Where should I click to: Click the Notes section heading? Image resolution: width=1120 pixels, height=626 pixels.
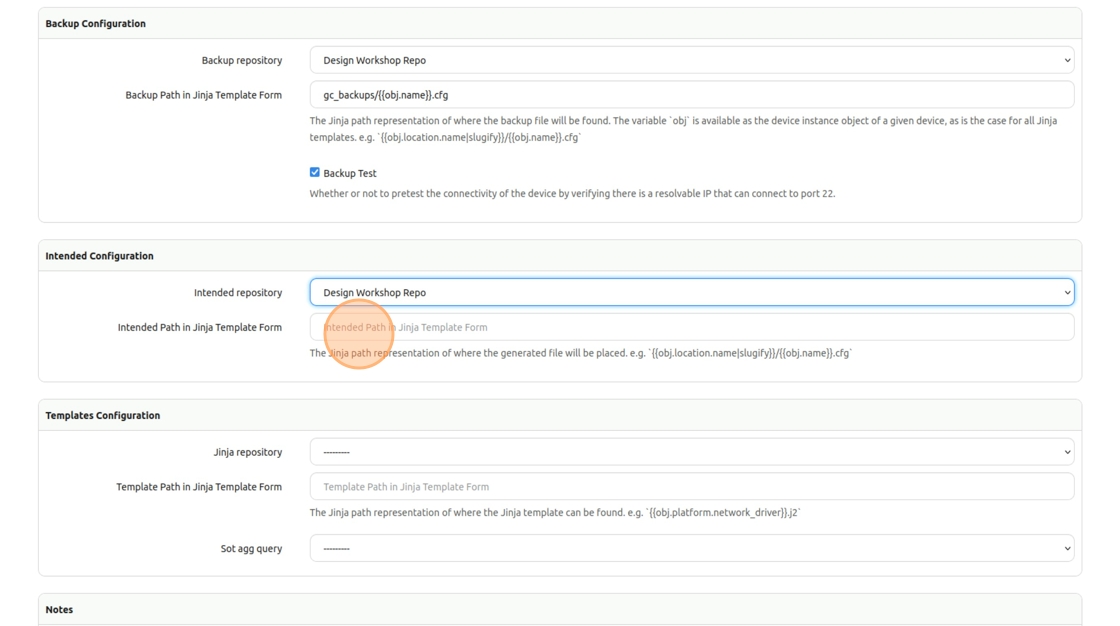point(59,610)
